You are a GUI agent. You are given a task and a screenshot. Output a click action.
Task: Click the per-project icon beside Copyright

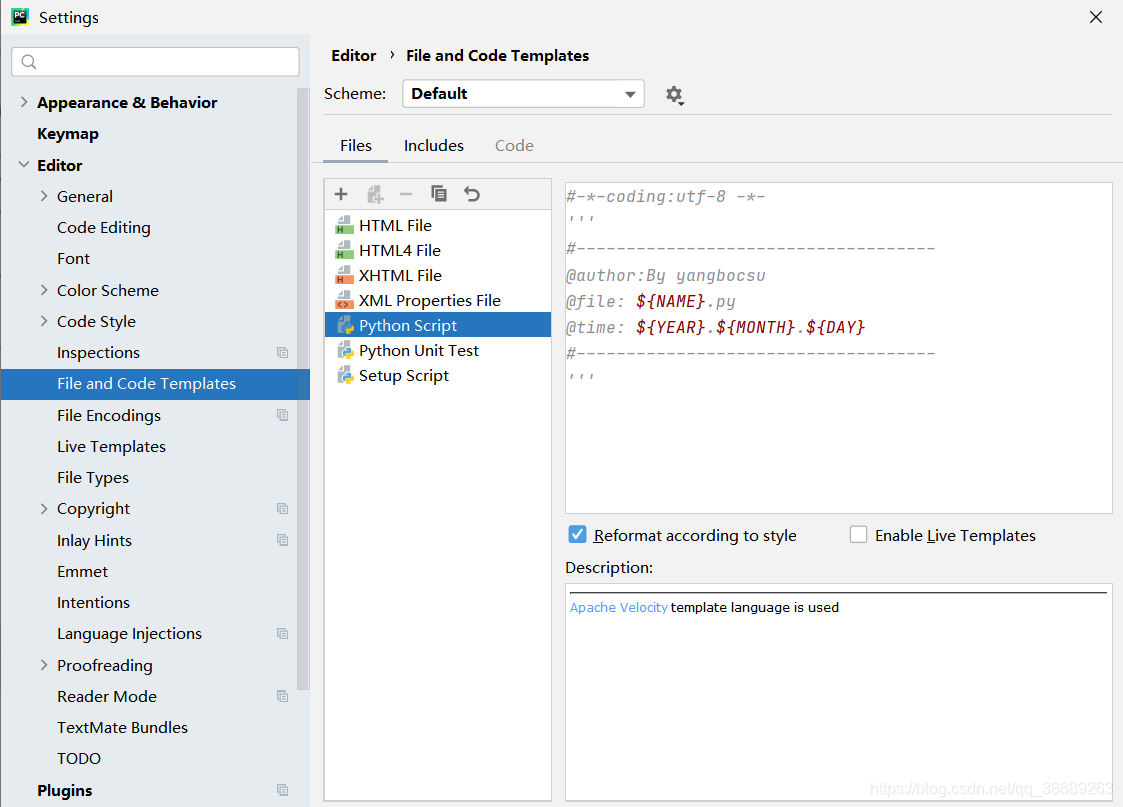point(282,508)
